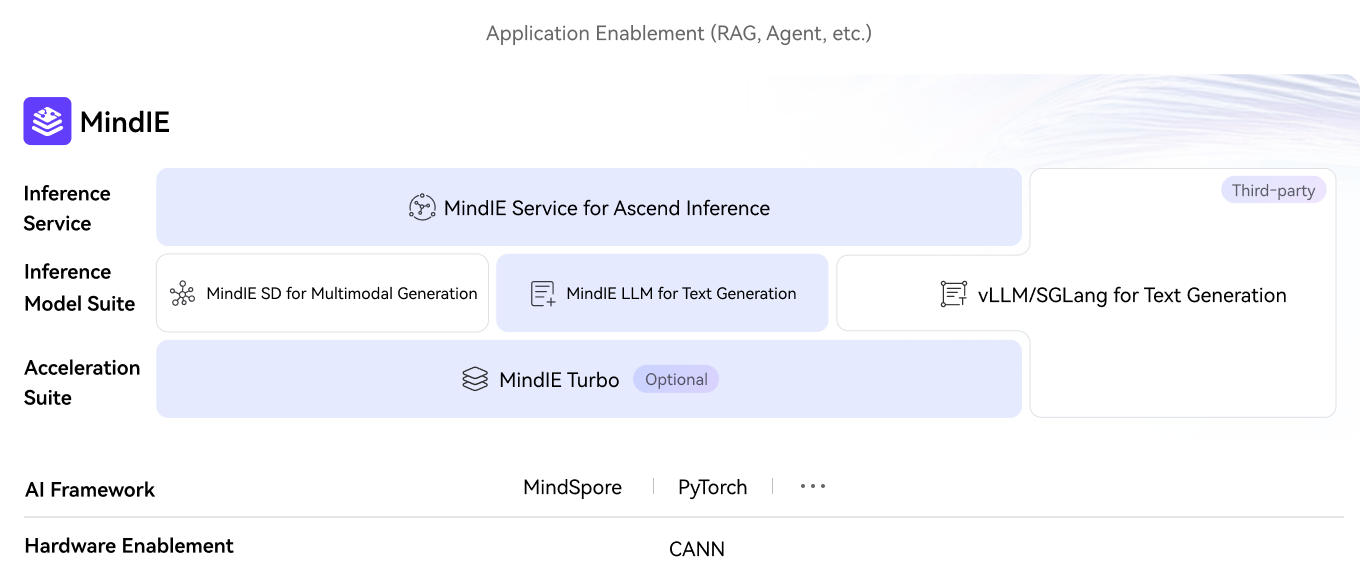
Task: Open MindIE SD for Multimodal Generation
Action: click(x=341, y=293)
